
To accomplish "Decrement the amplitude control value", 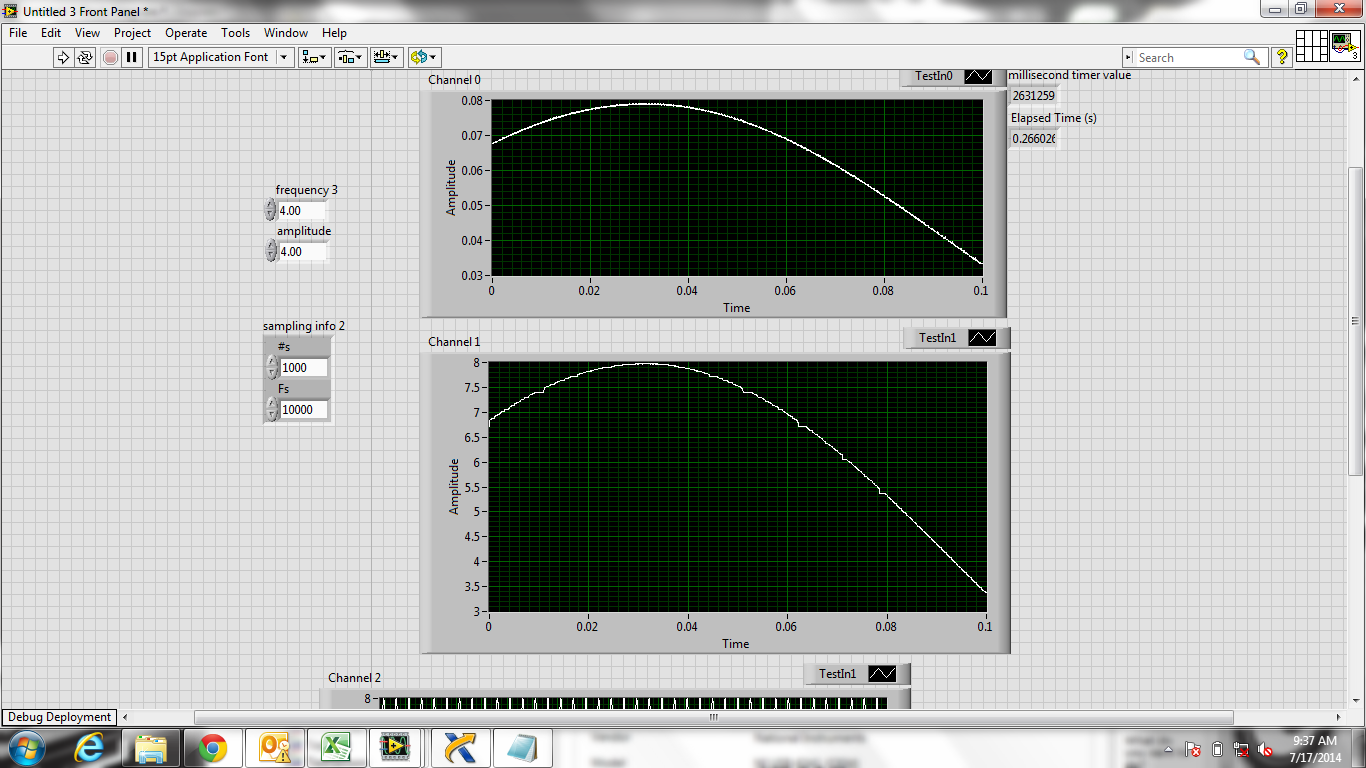I will [x=270, y=256].
